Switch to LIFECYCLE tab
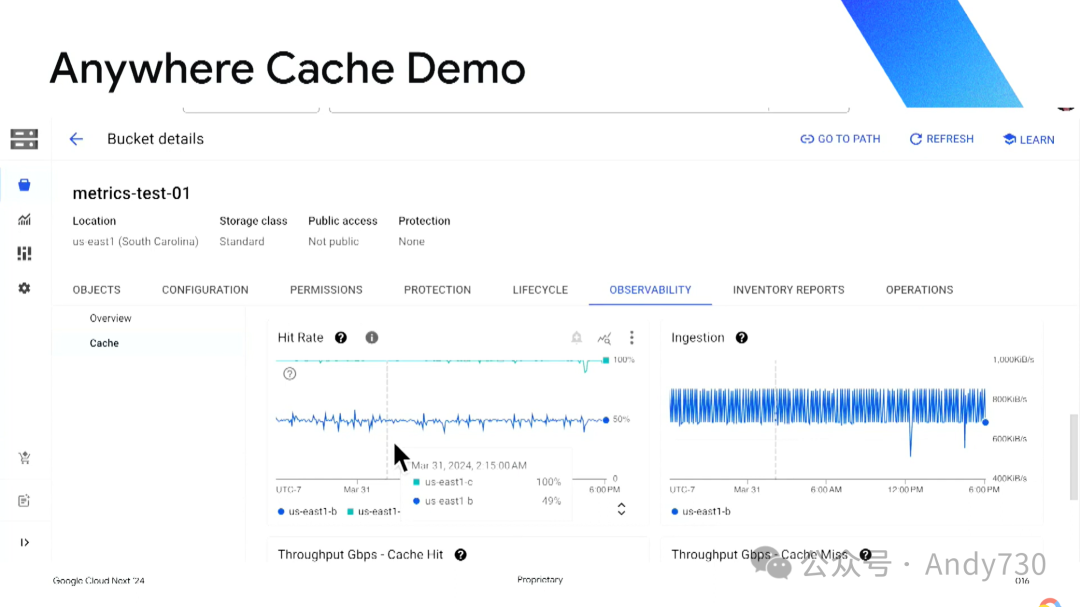This screenshot has width=1080, height=607. (x=540, y=290)
